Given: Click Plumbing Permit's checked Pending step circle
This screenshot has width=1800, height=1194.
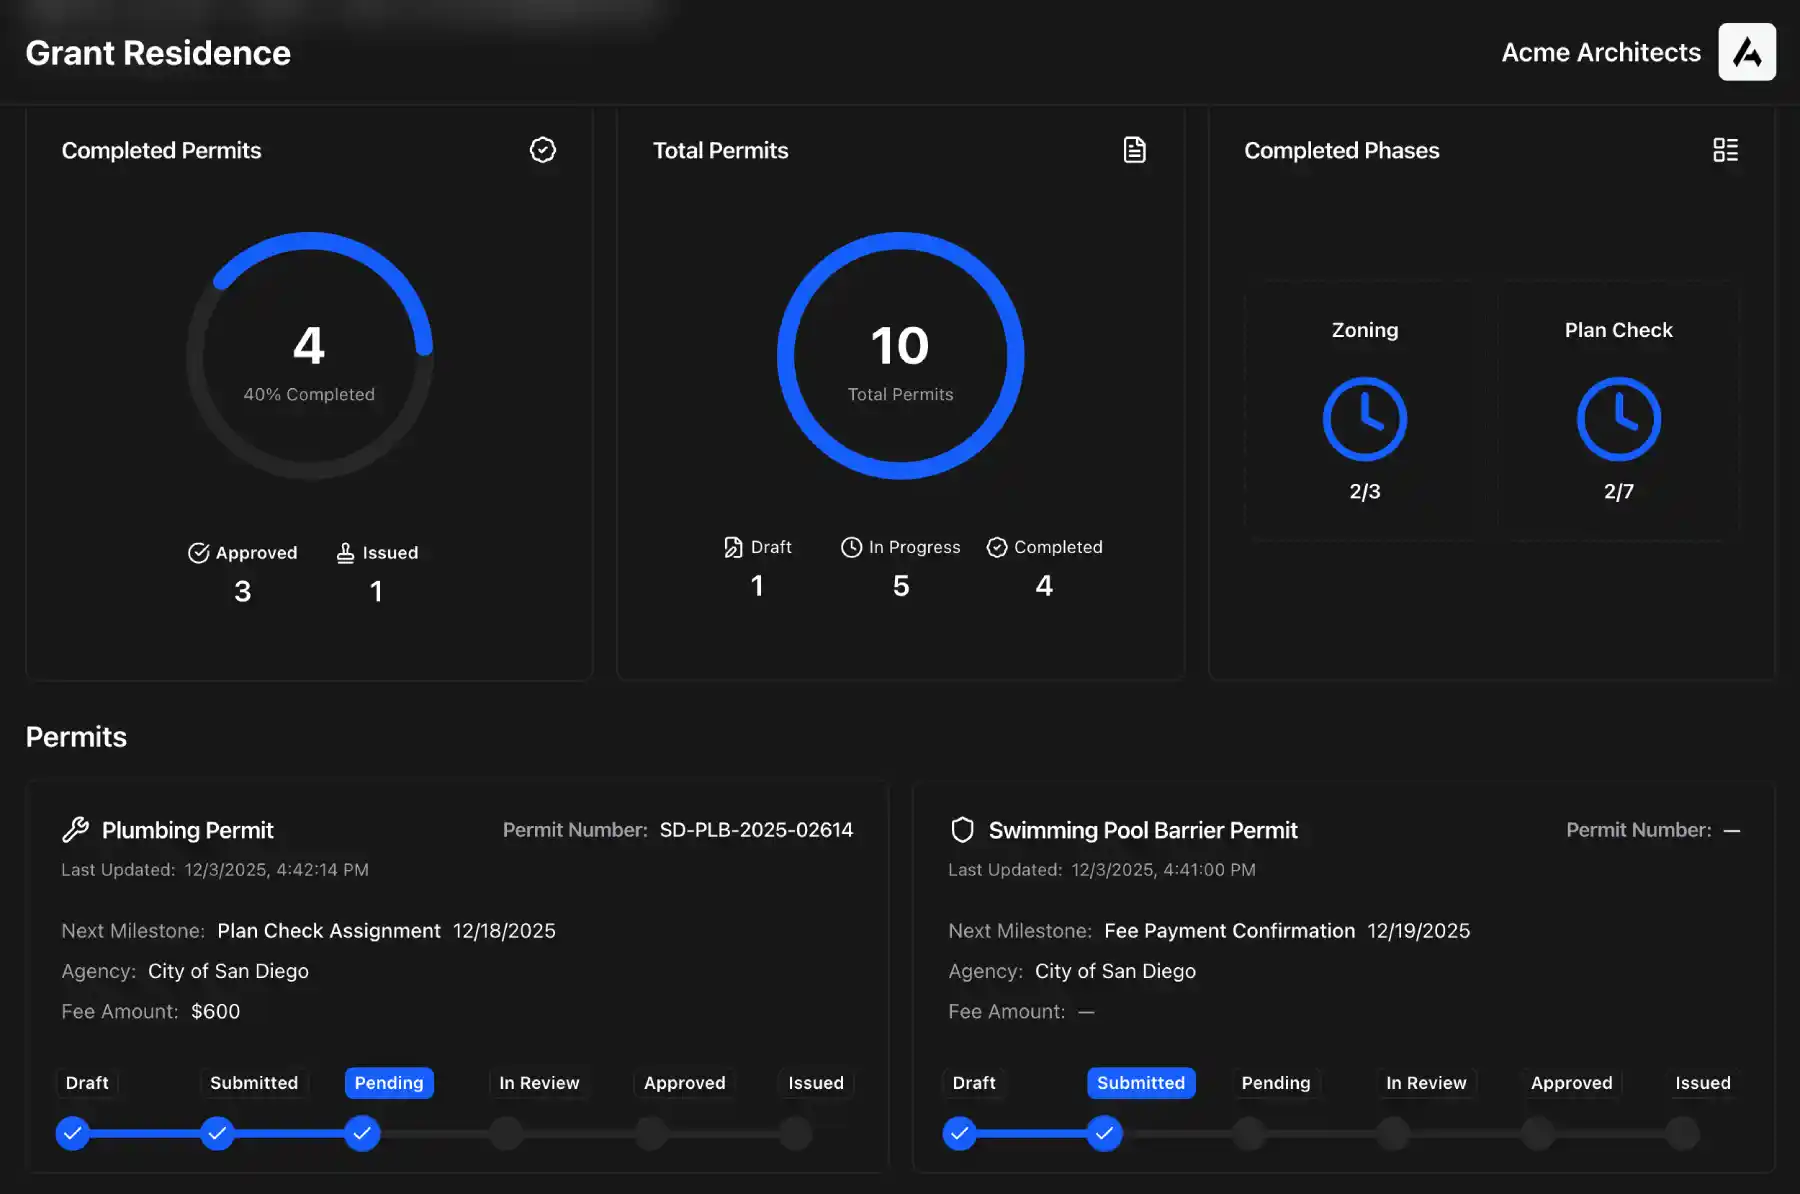Looking at the screenshot, I should click(x=362, y=1133).
